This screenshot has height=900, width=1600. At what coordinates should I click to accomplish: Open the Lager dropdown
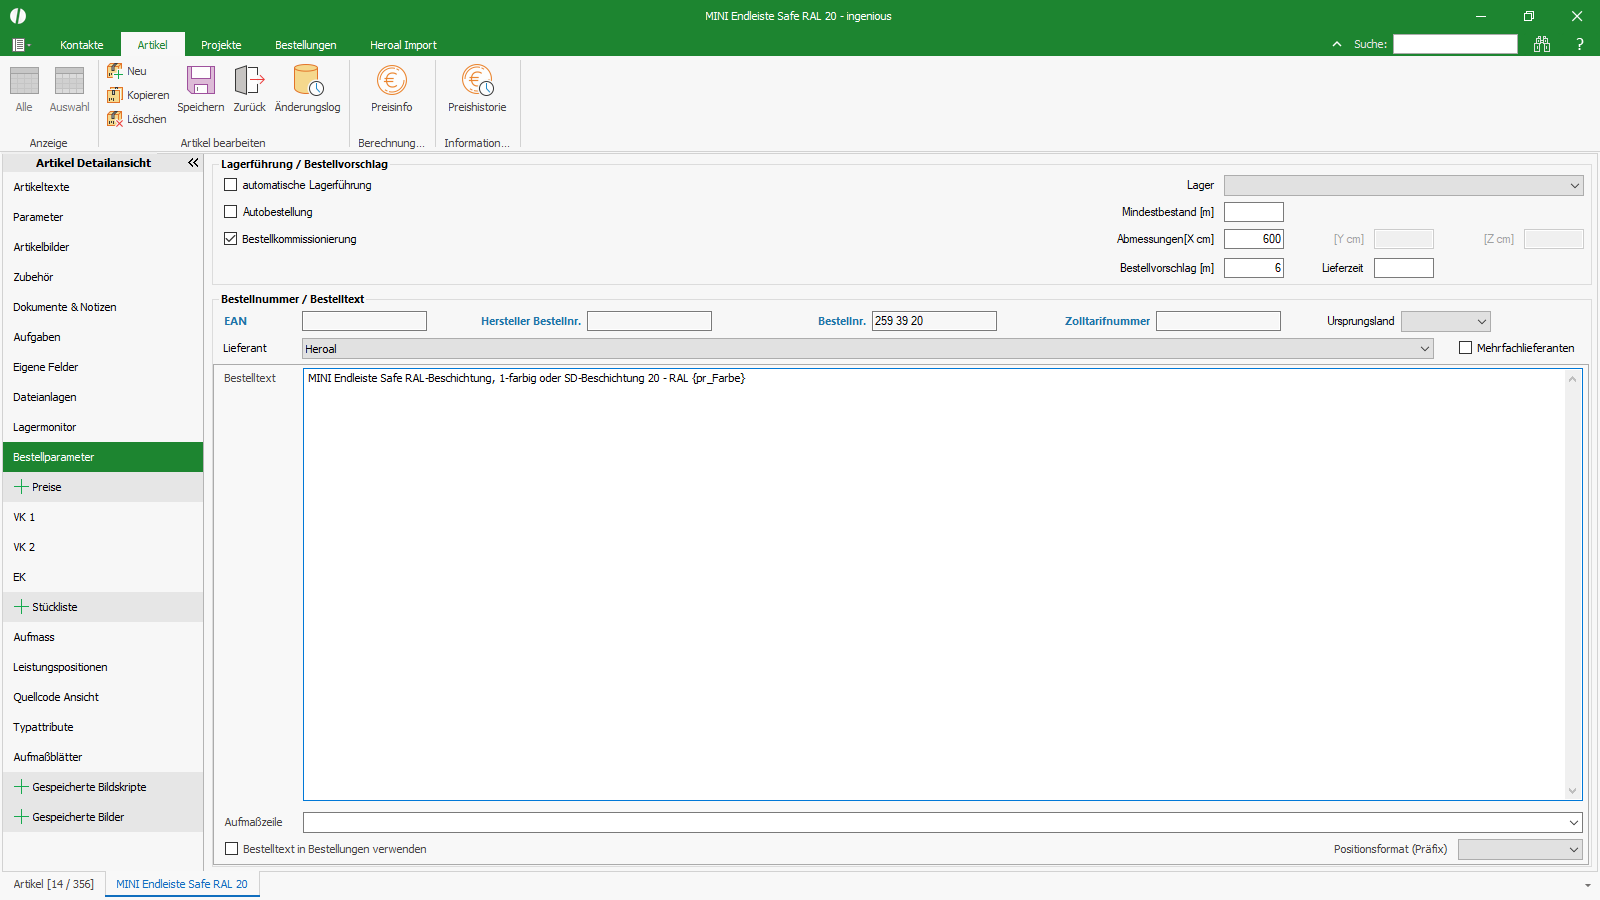point(1574,186)
